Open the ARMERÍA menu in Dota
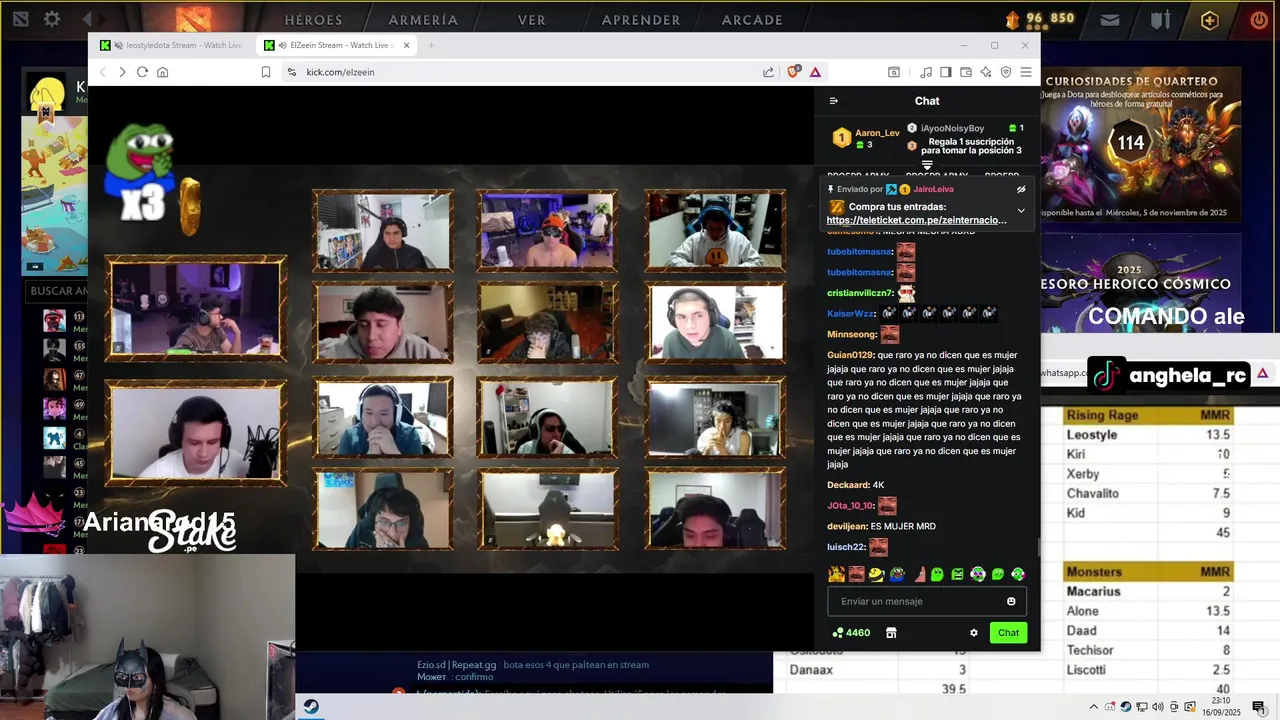Image resolution: width=1280 pixels, height=720 pixels. pyautogui.click(x=423, y=20)
